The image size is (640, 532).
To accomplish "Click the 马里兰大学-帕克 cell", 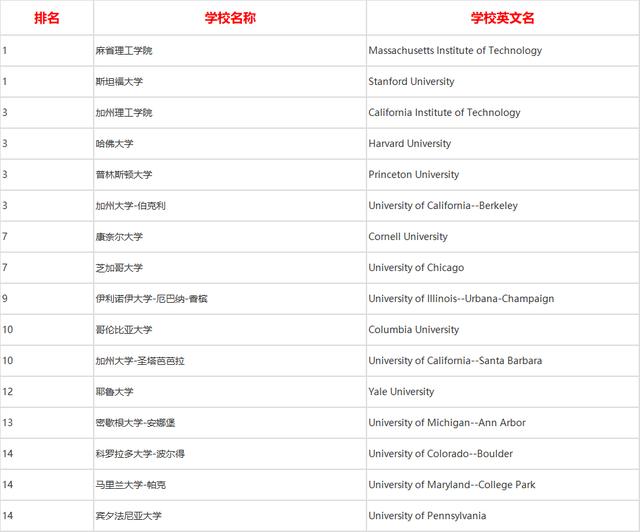I will 230,485.
